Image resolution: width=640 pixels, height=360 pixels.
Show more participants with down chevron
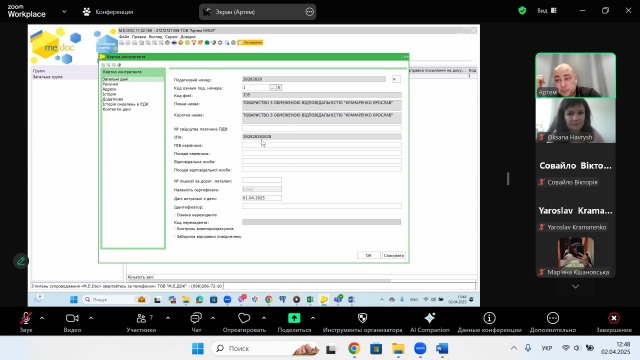click(575, 287)
